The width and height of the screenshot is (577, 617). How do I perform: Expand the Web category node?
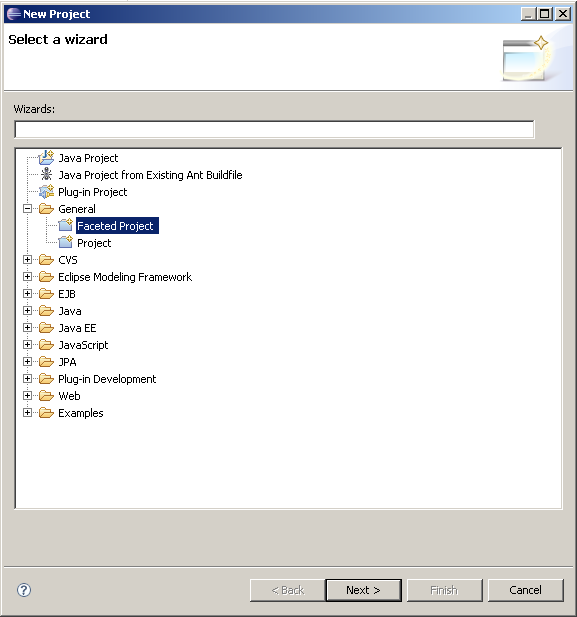tap(27, 395)
